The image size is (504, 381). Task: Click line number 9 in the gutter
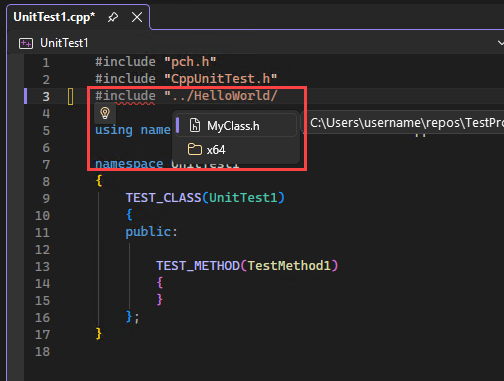tap(46, 199)
